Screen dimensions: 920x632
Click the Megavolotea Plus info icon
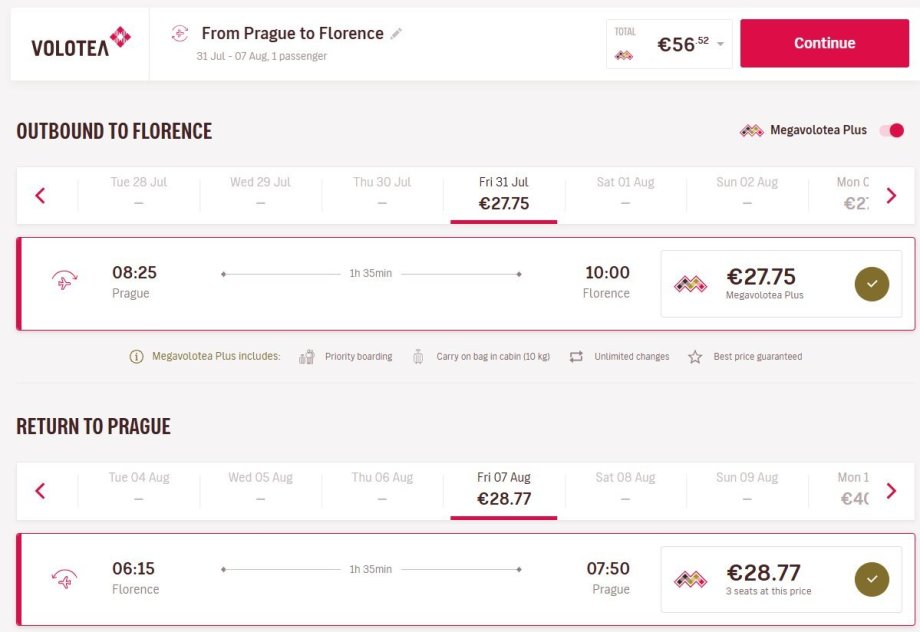point(137,357)
